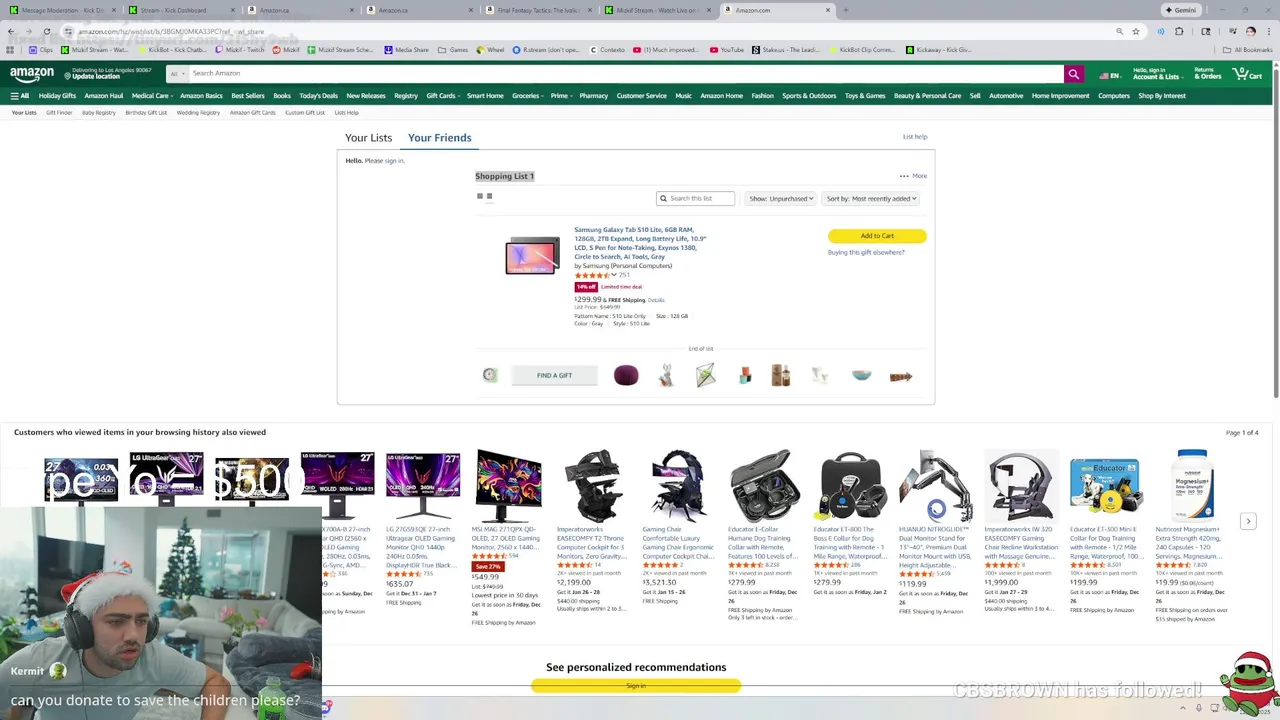Expand the Gift Cards nav dropdown

pos(443,96)
